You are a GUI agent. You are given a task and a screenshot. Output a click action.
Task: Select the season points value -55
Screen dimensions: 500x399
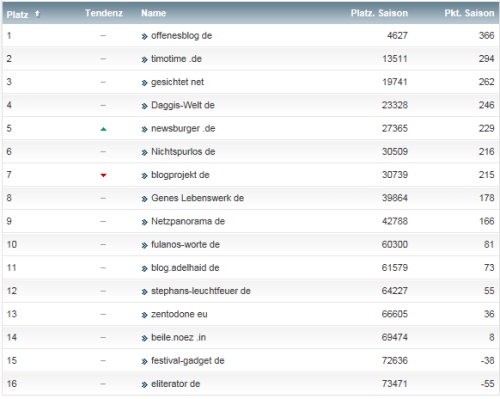click(487, 384)
